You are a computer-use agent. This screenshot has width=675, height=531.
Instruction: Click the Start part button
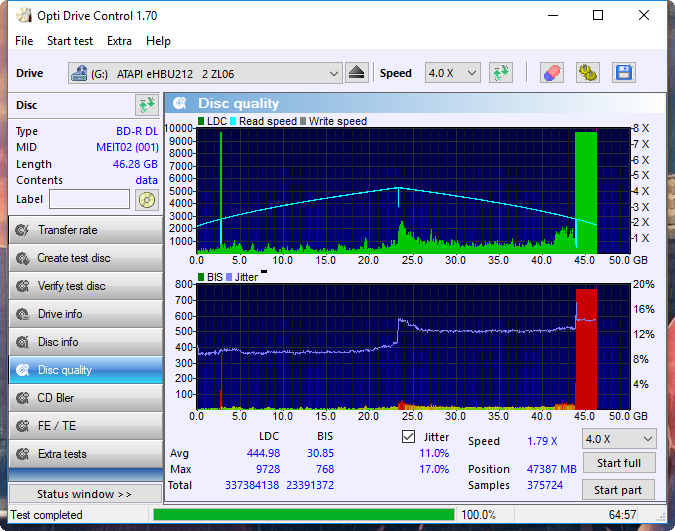[x=618, y=490]
